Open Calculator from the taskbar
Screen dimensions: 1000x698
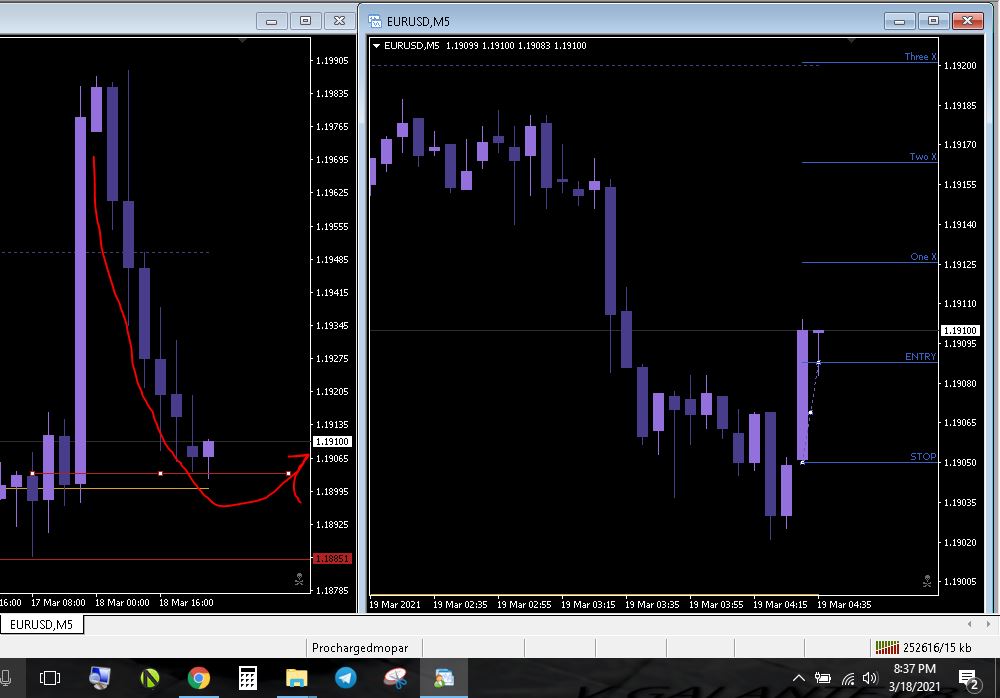pos(247,678)
